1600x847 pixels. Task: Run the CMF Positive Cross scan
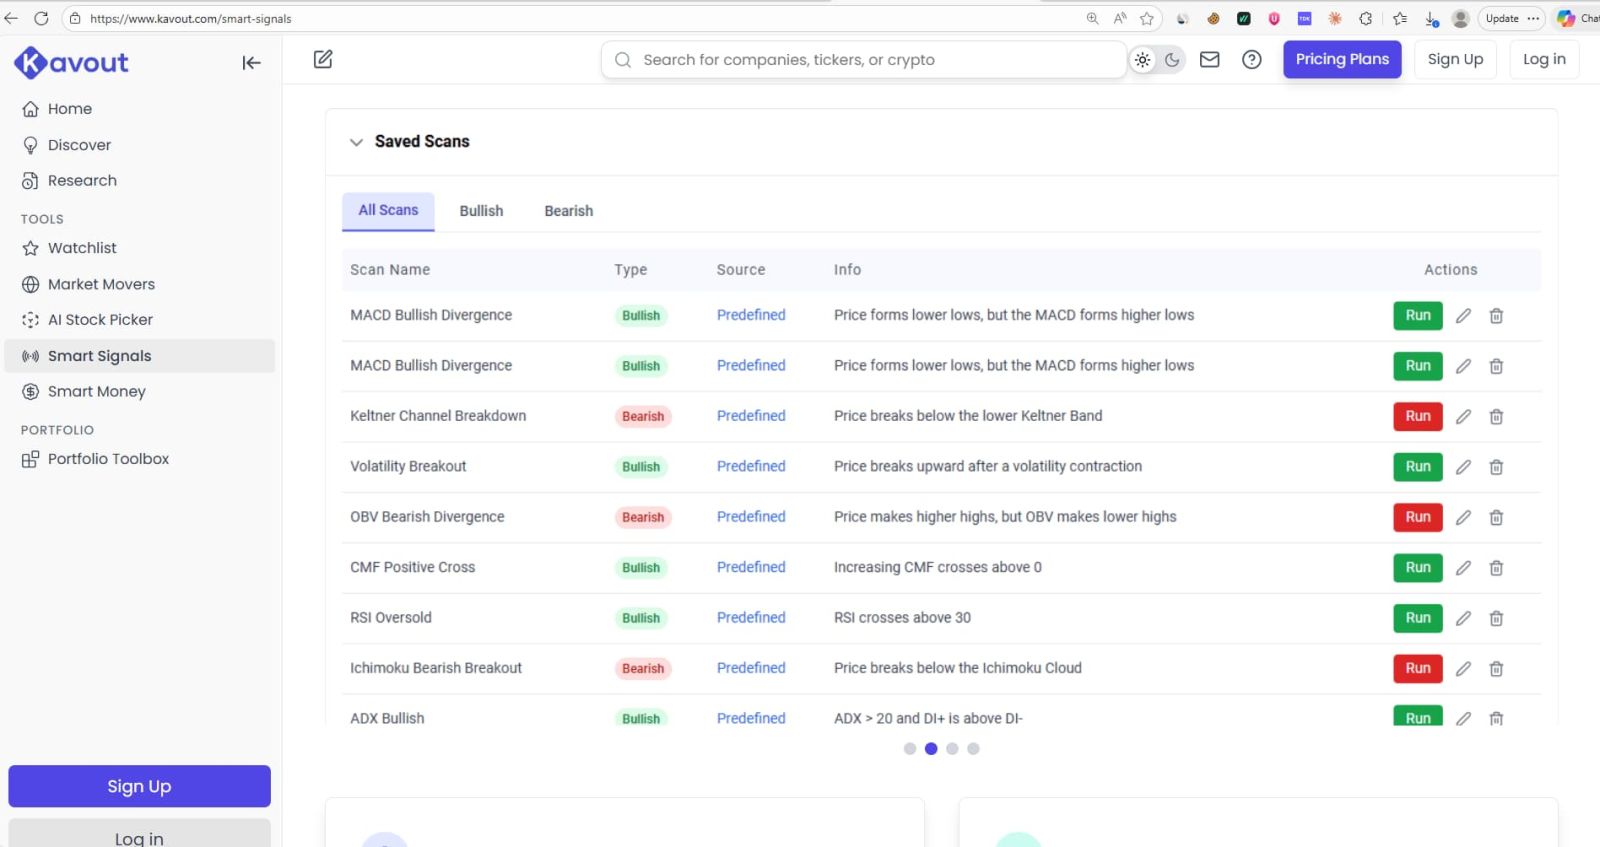click(x=1418, y=568)
